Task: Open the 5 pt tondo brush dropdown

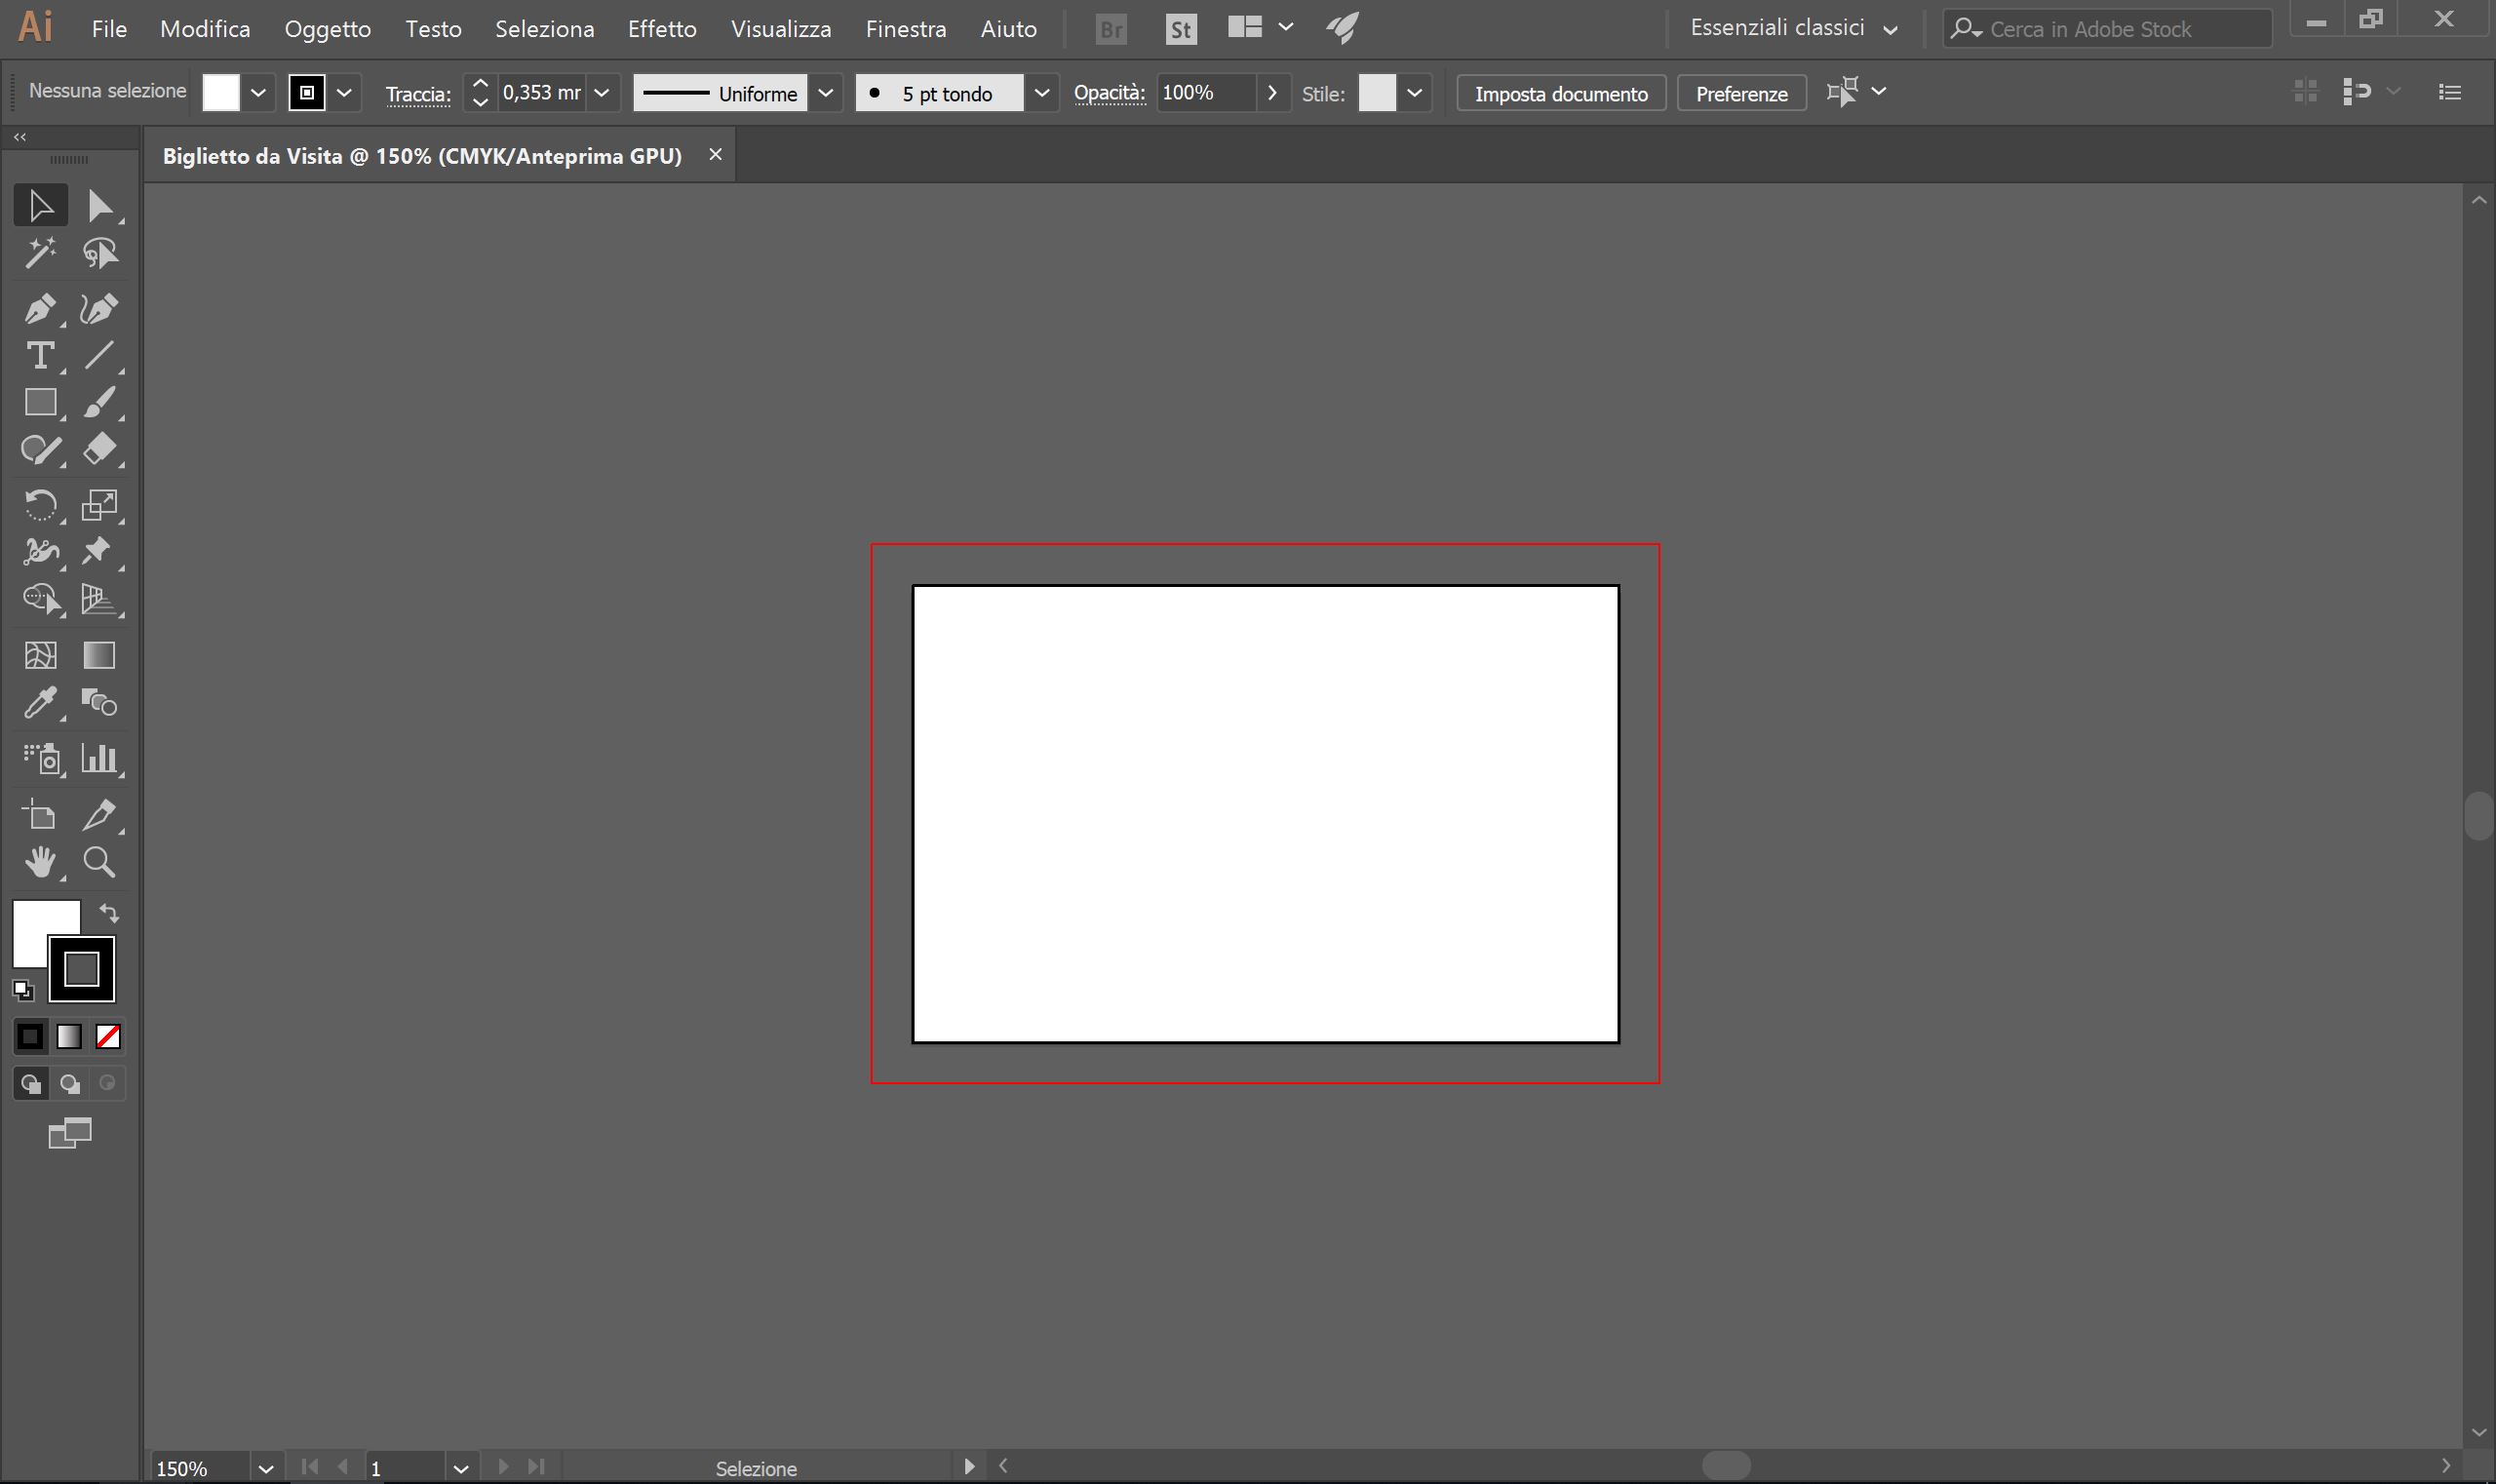Action: pos(1041,93)
